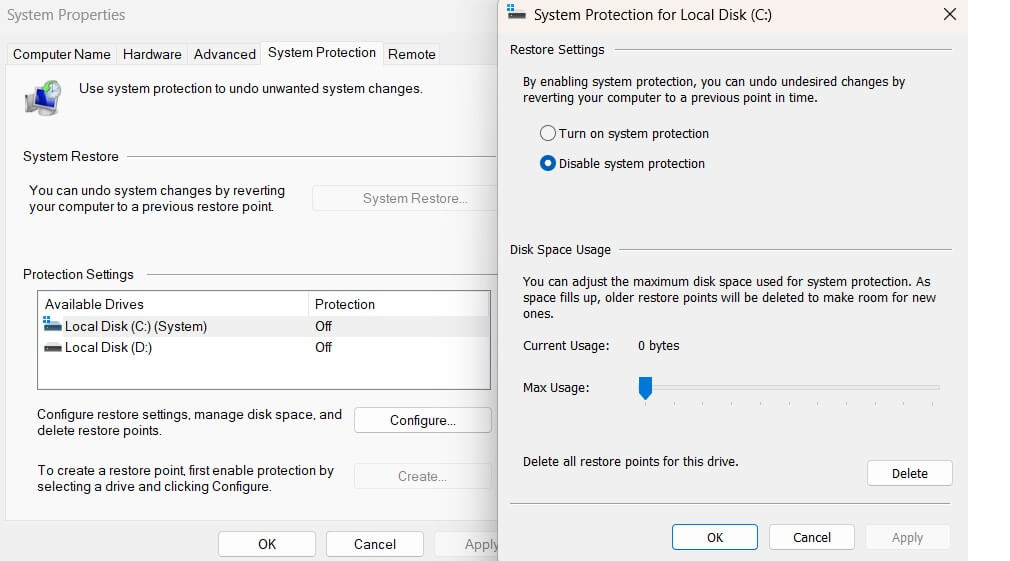
Task: Select Disable system protection radio button
Action: [x=548, y=164]
